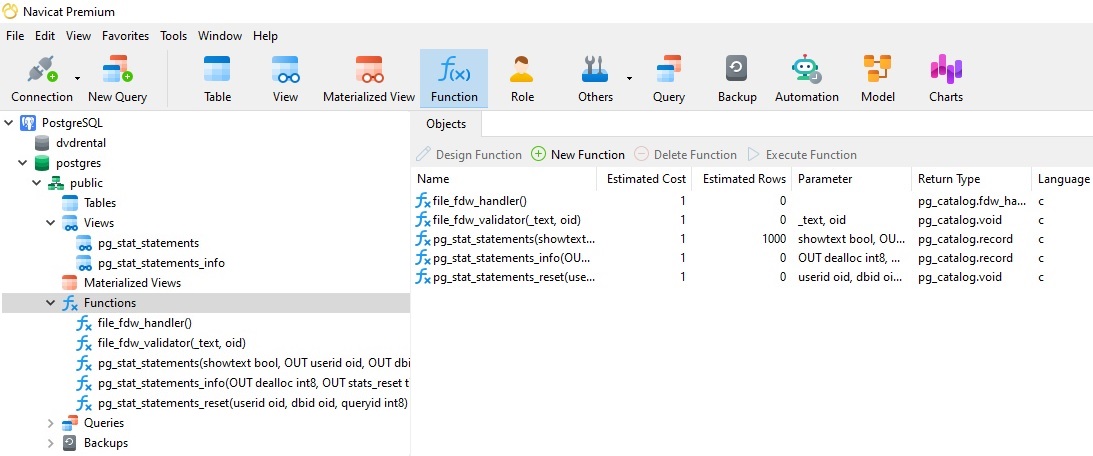This screenshot has height=456, width=1093.
Task: Create a New Query from toolbar
Action: point(117,78)
